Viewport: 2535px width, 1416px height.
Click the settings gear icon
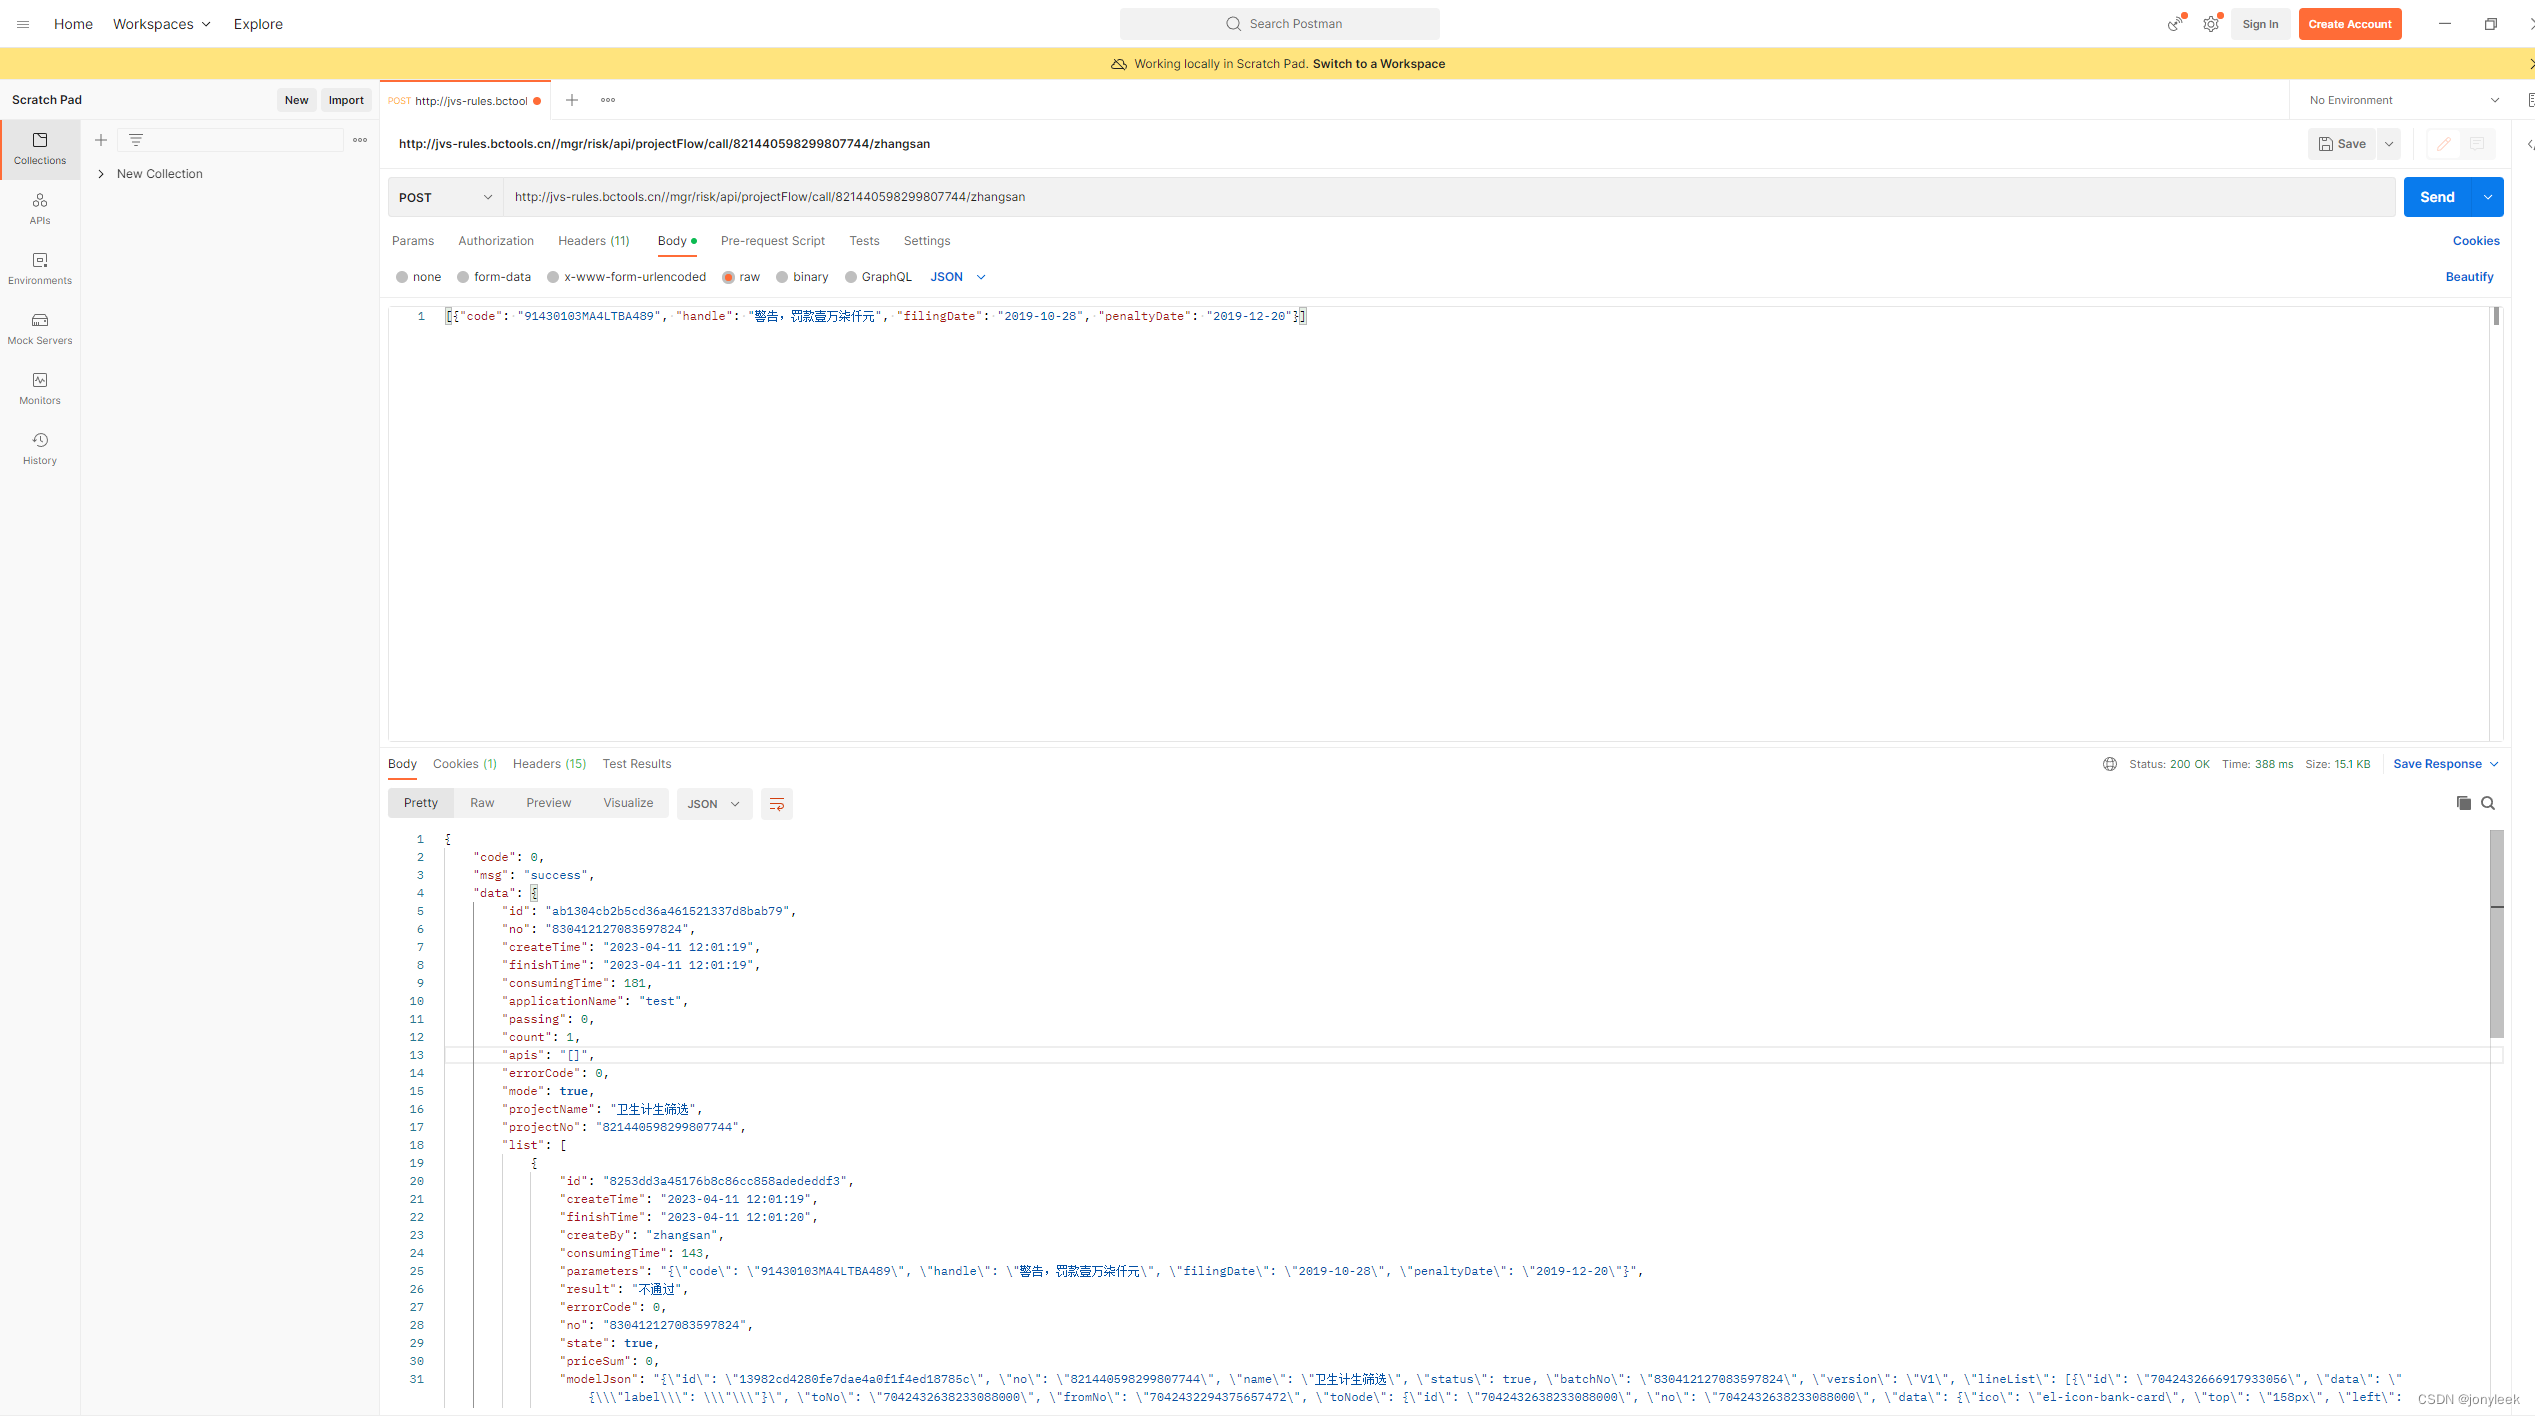coord(2210,24)
